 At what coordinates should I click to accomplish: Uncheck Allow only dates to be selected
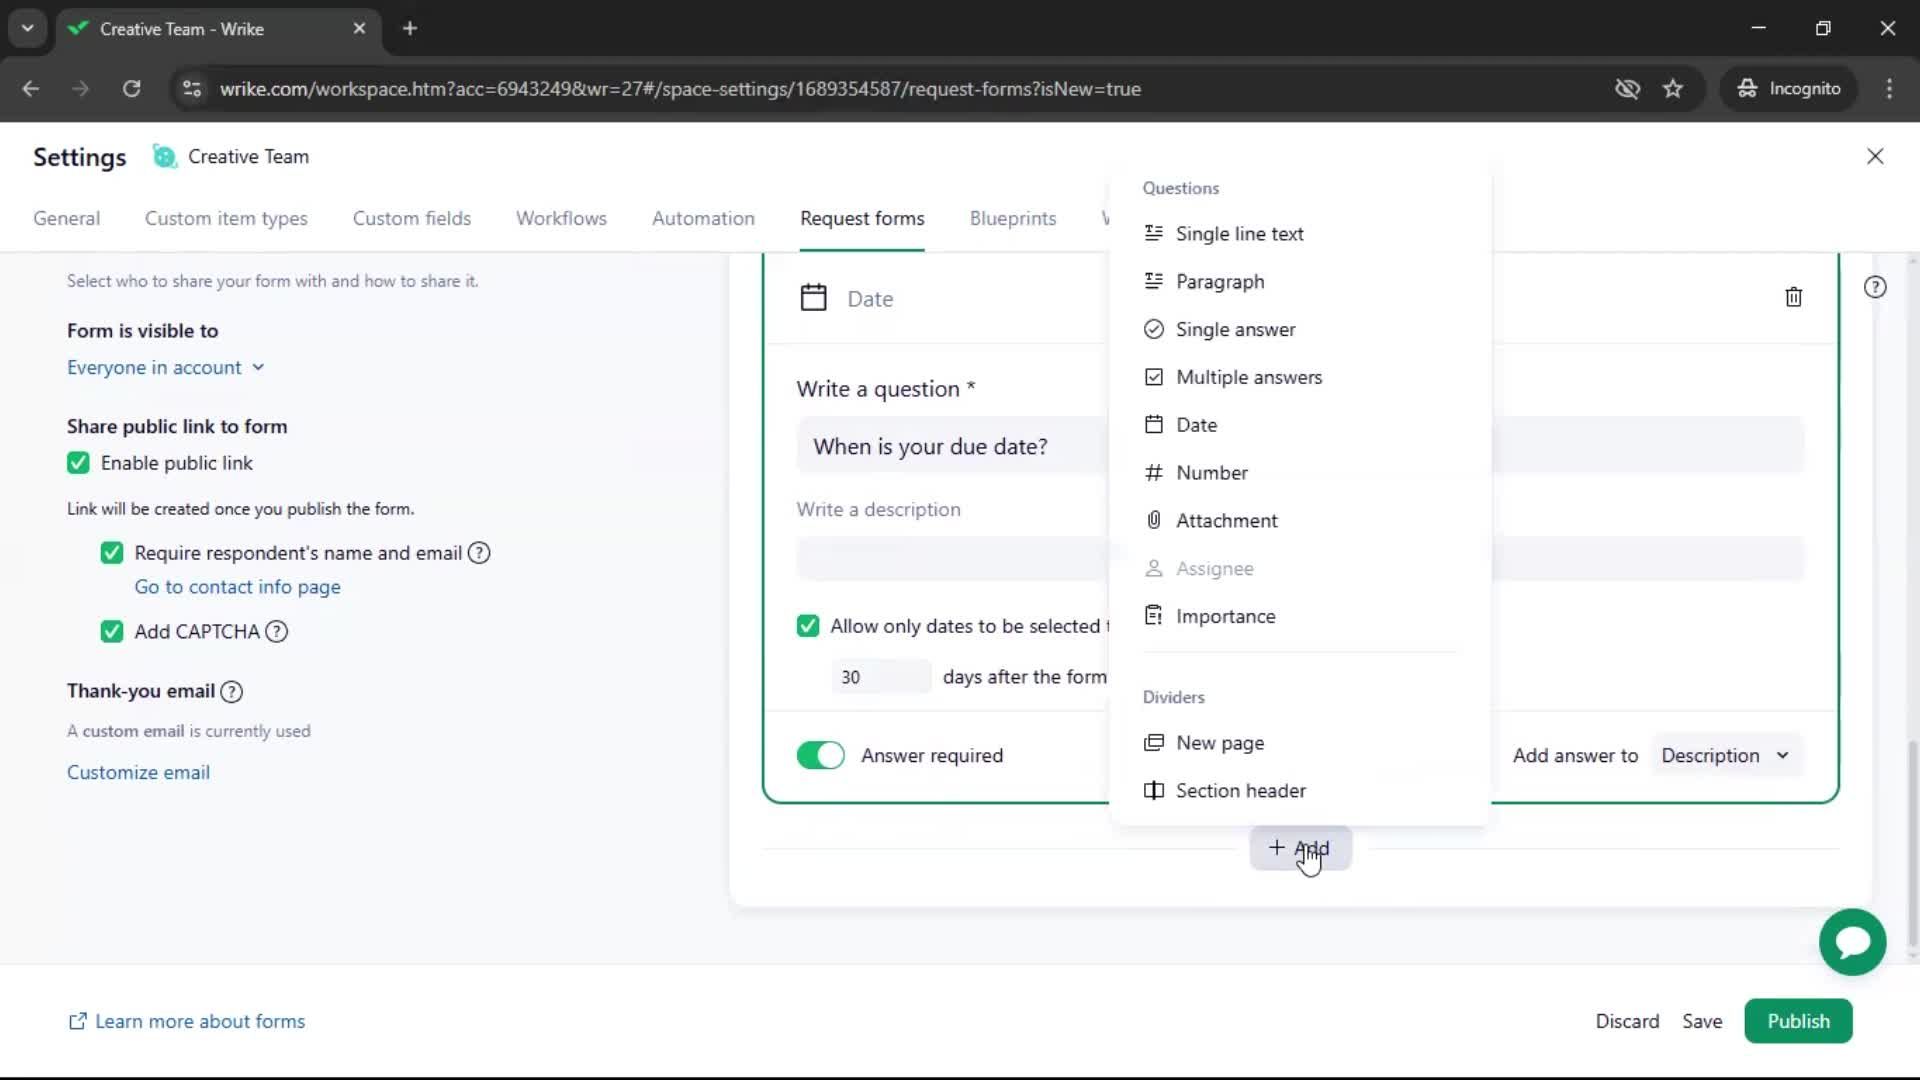point(808,626)
